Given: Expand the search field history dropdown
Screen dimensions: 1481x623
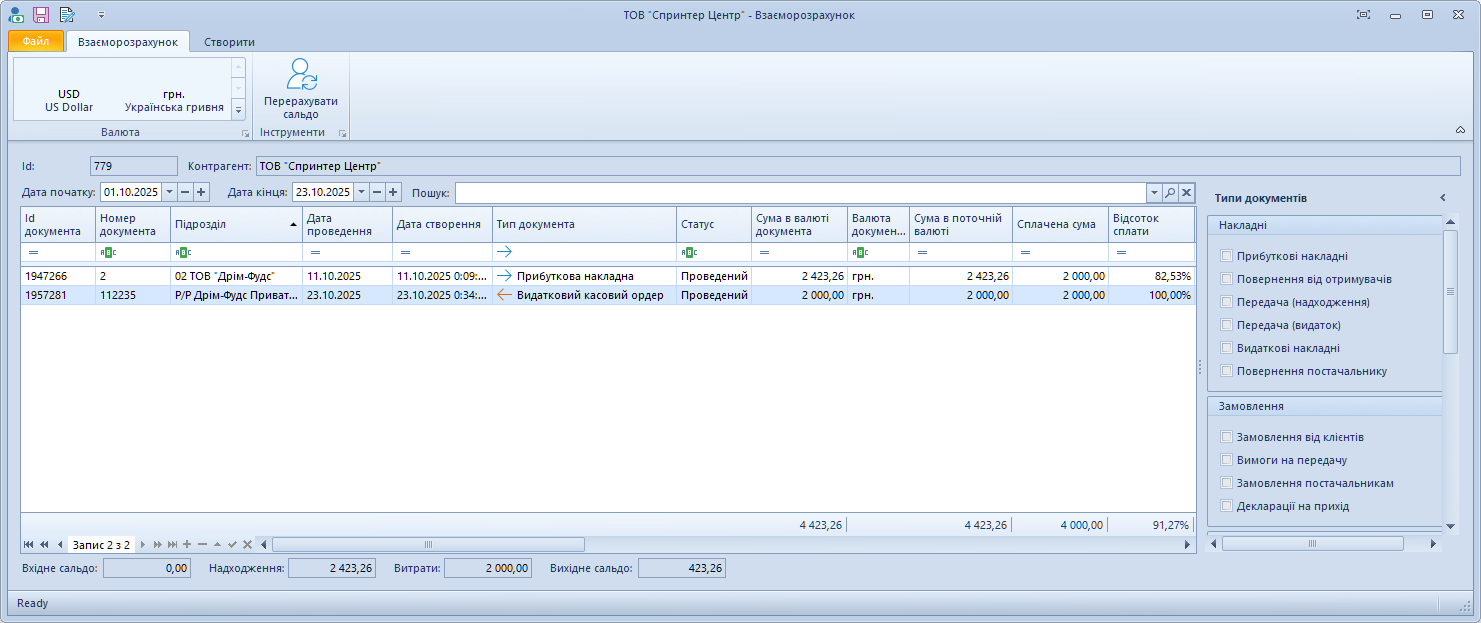Looking at the screenshot, I should pyautogui.click(x=1154, y=192).
